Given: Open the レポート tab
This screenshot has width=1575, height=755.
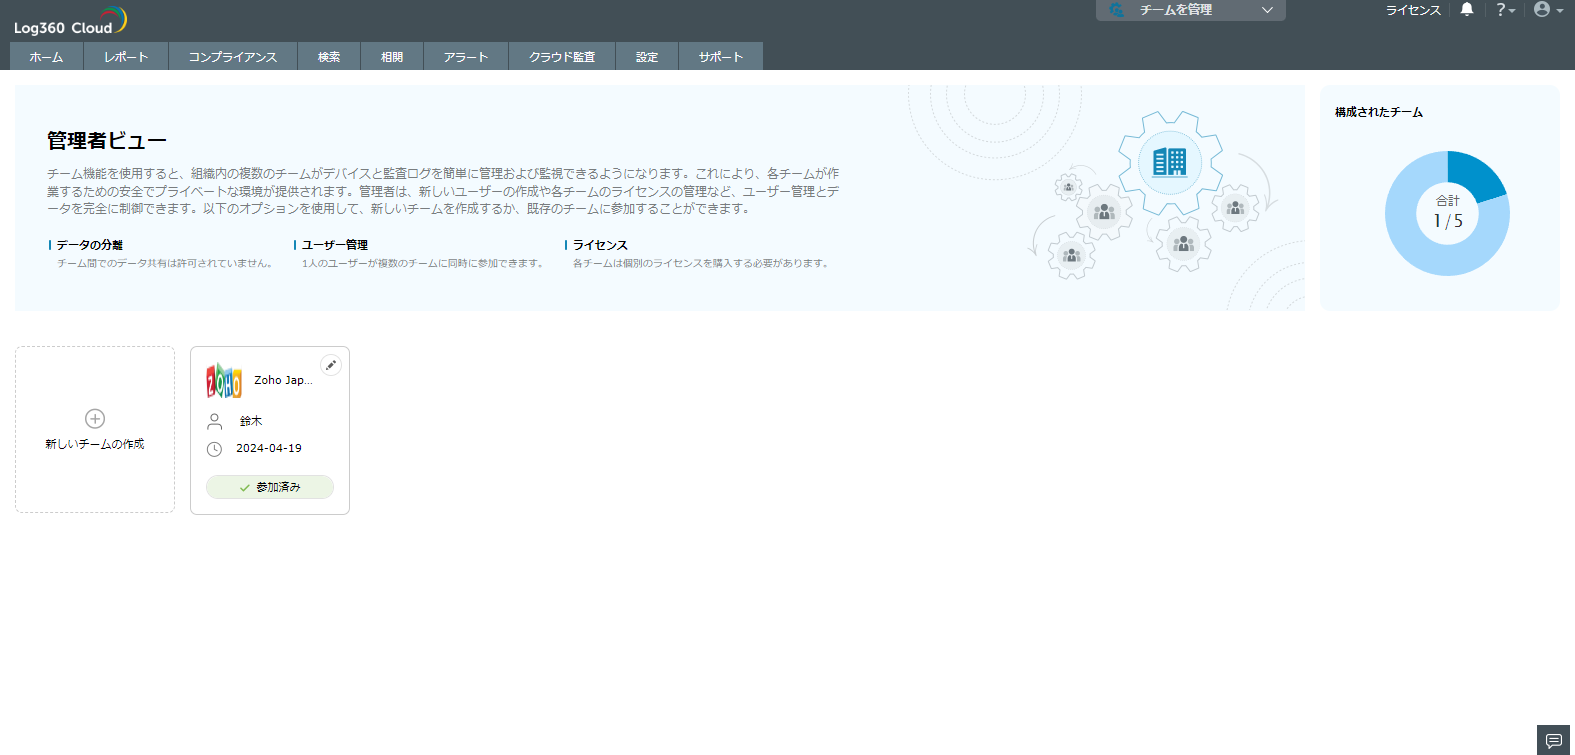Looking at the screenshot, I should pos(126,57).
